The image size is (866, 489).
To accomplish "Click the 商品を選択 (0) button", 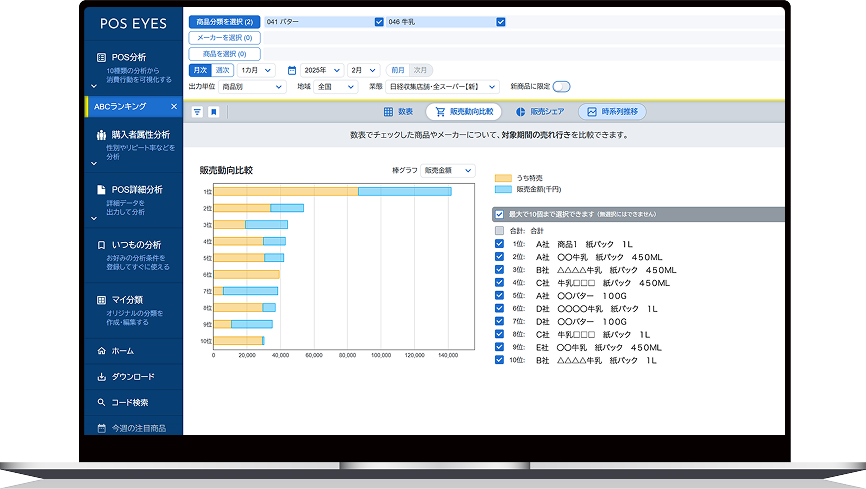I will coord(224,54).
